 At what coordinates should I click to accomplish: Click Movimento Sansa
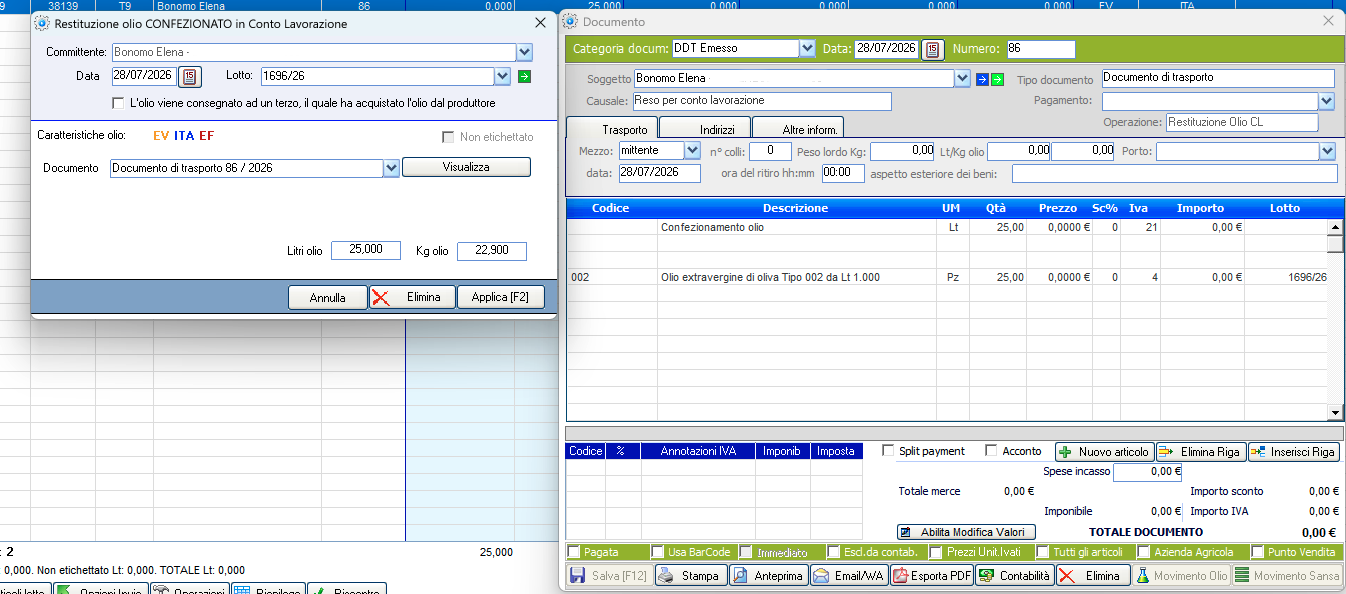tap(1285, 576)
